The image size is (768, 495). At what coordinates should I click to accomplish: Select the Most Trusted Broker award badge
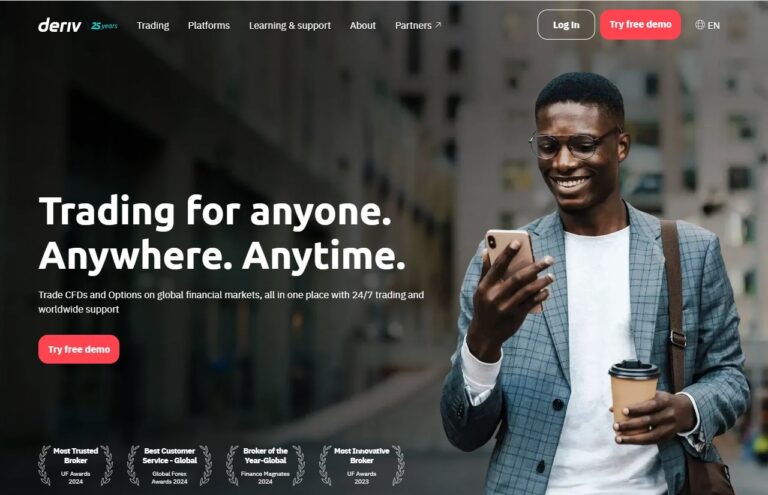(75, 465)
